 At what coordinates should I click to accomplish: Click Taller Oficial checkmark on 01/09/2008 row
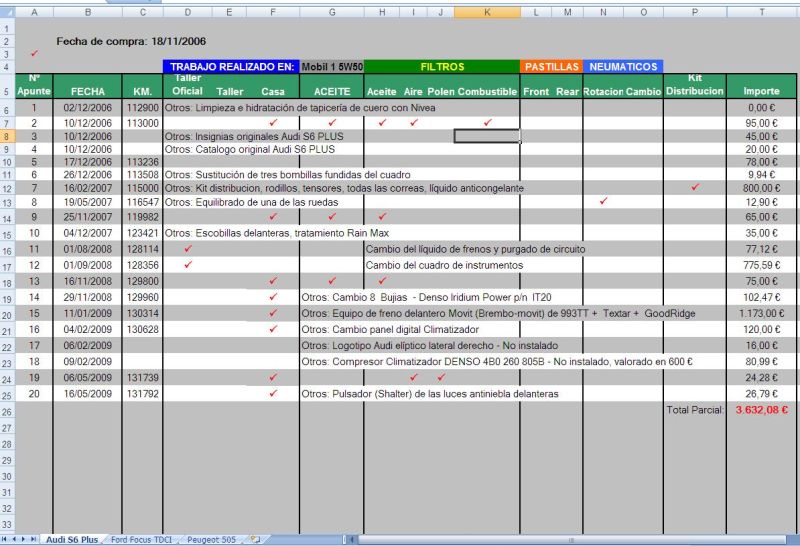(x=188, y=264)
